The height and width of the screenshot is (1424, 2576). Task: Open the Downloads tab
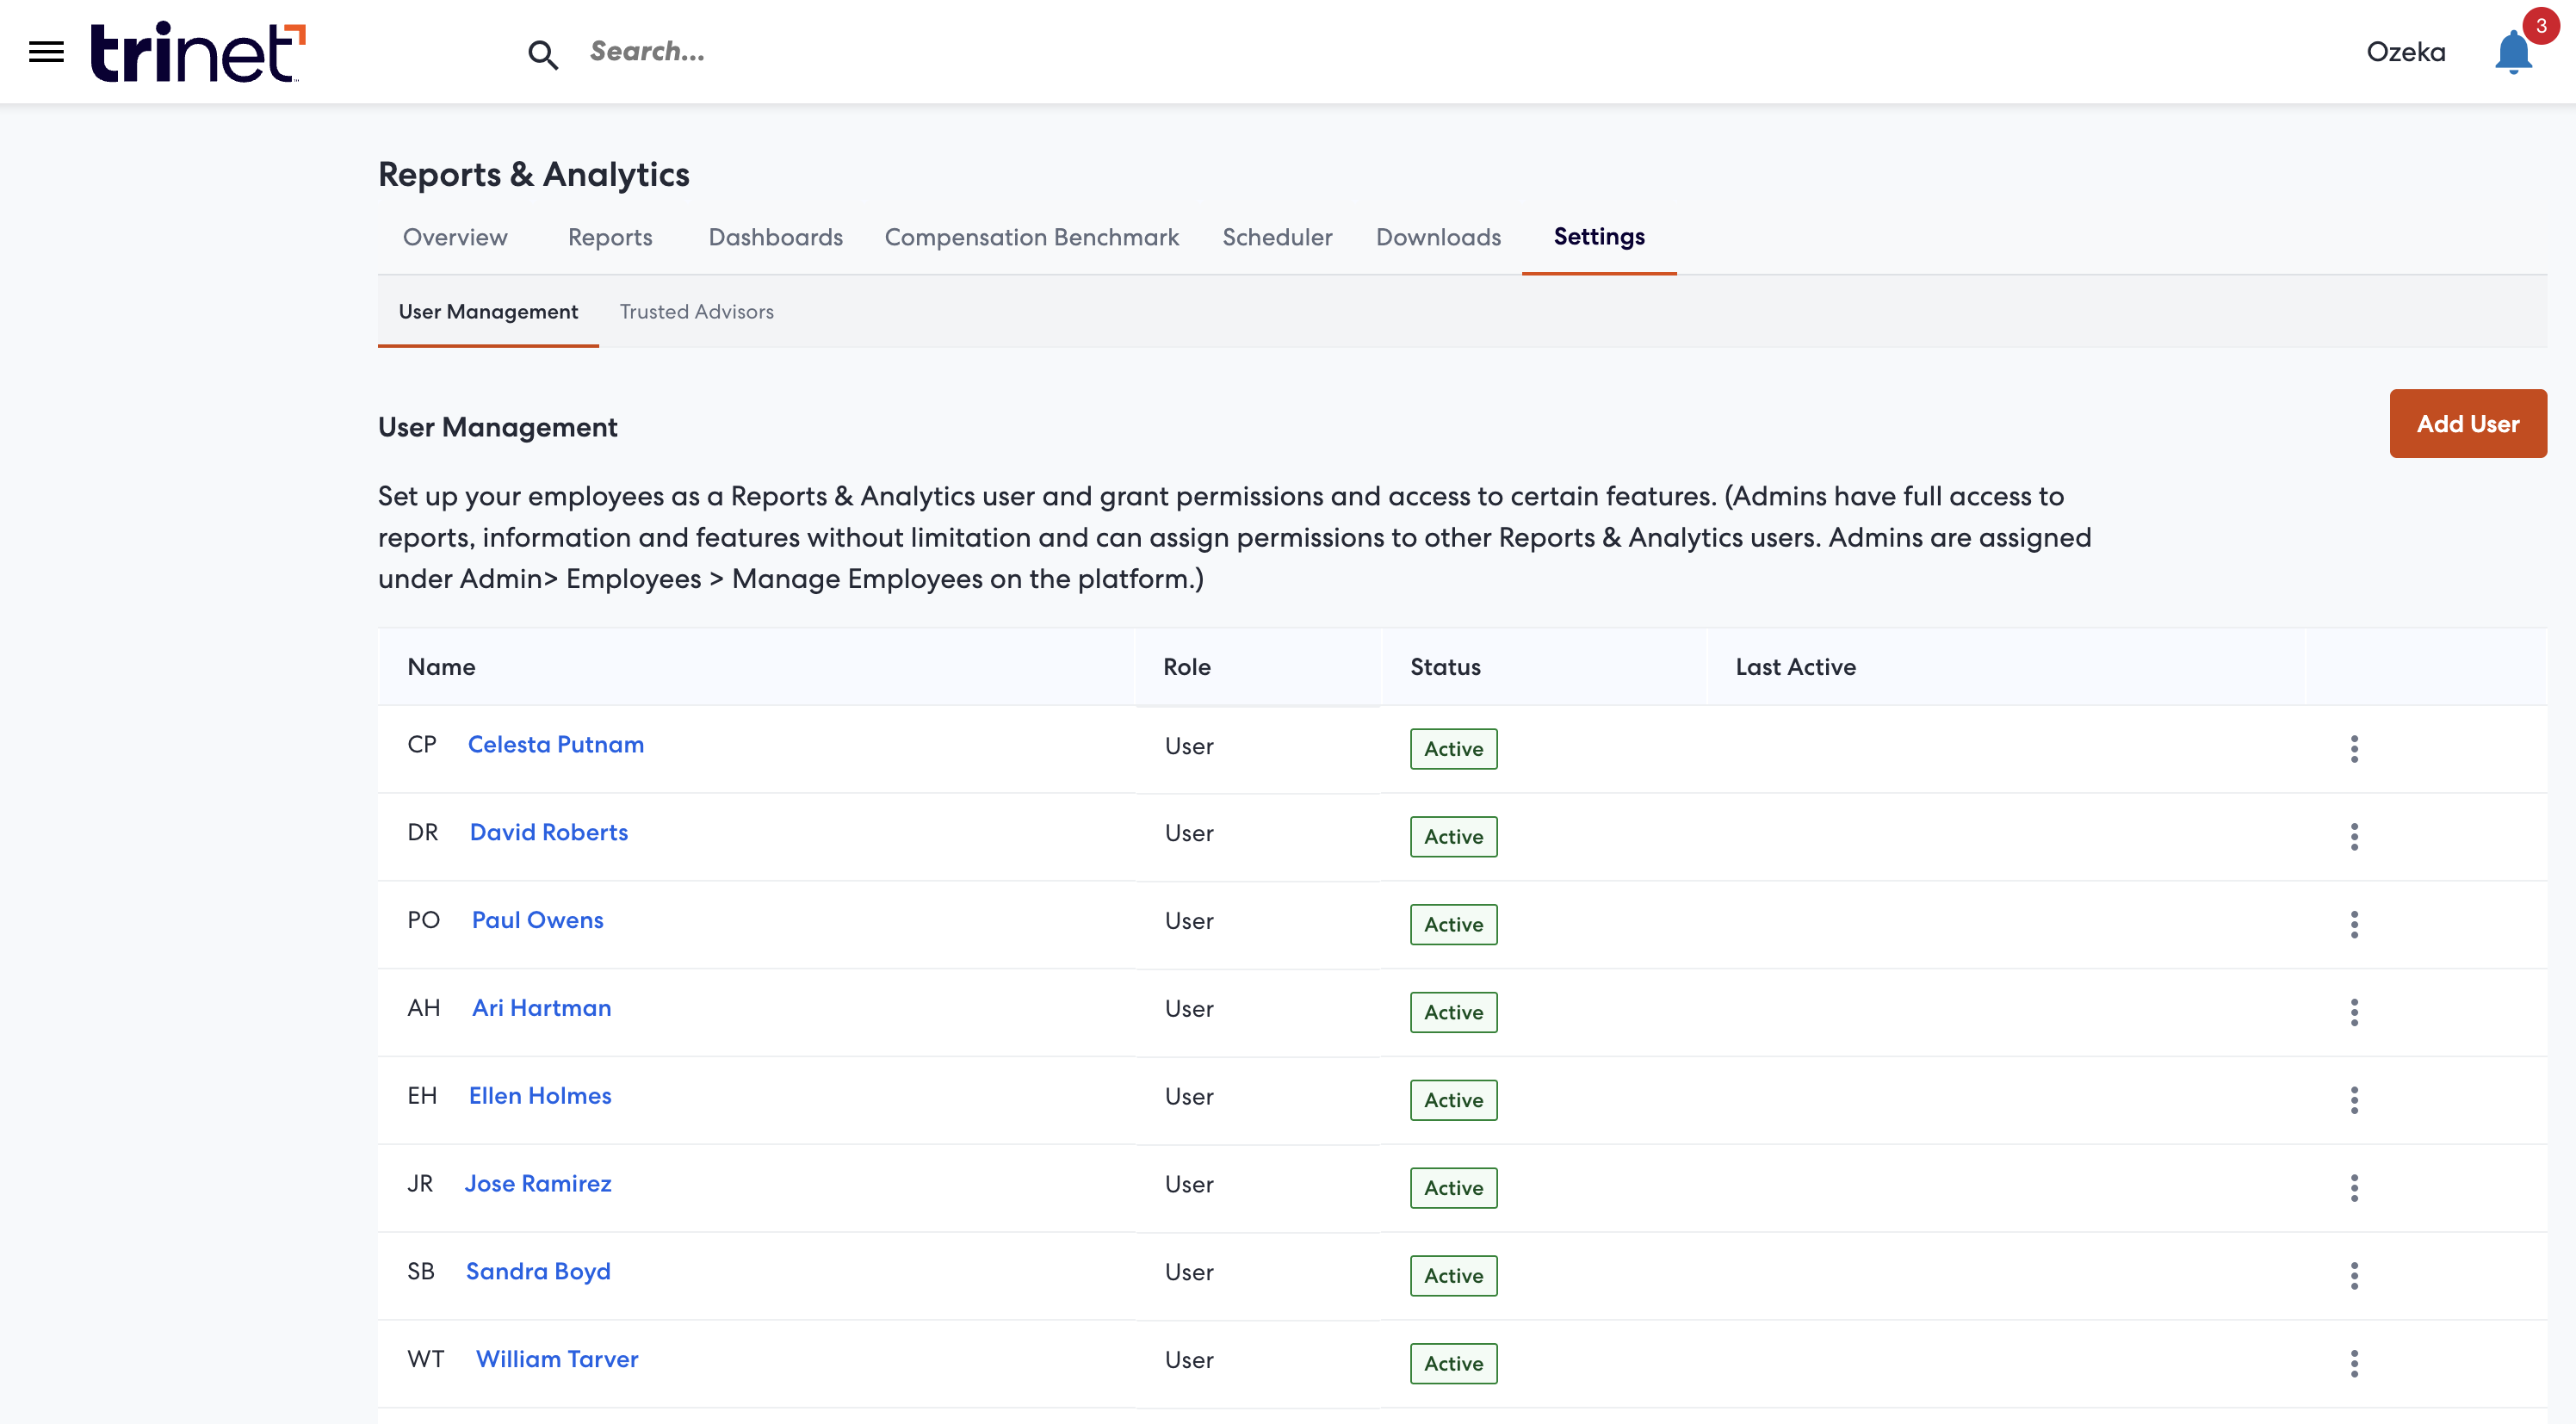coord(1438,238)
